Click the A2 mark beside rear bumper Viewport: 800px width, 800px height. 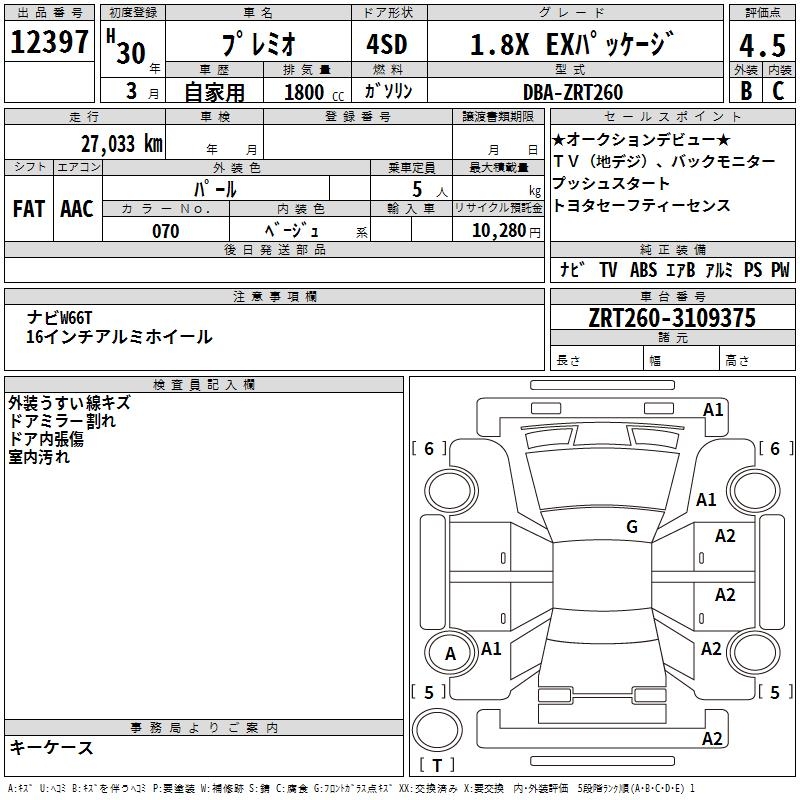[x=712, y=739]
